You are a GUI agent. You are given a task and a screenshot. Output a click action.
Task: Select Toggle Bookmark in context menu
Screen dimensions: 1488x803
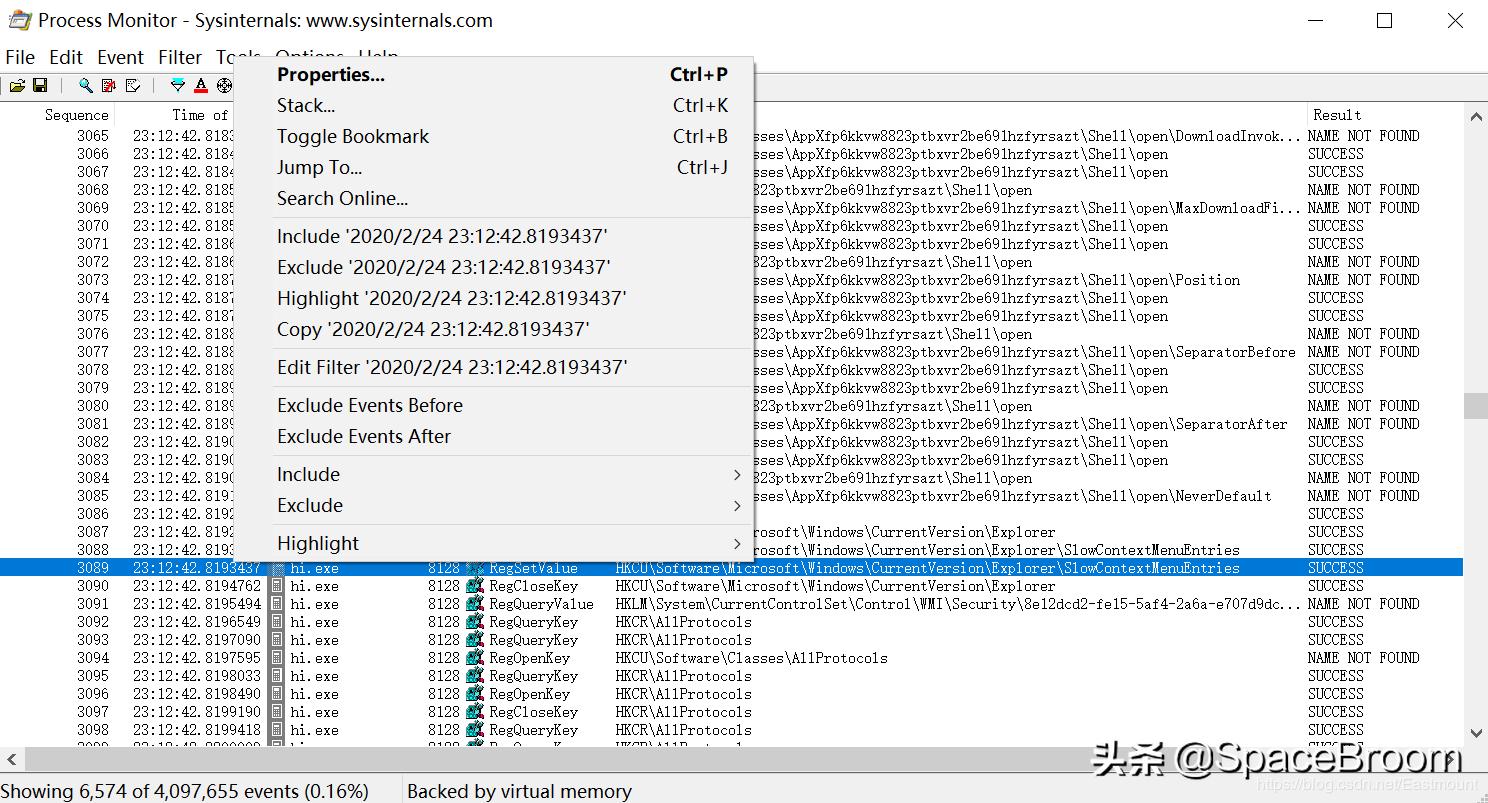[493, 137]
